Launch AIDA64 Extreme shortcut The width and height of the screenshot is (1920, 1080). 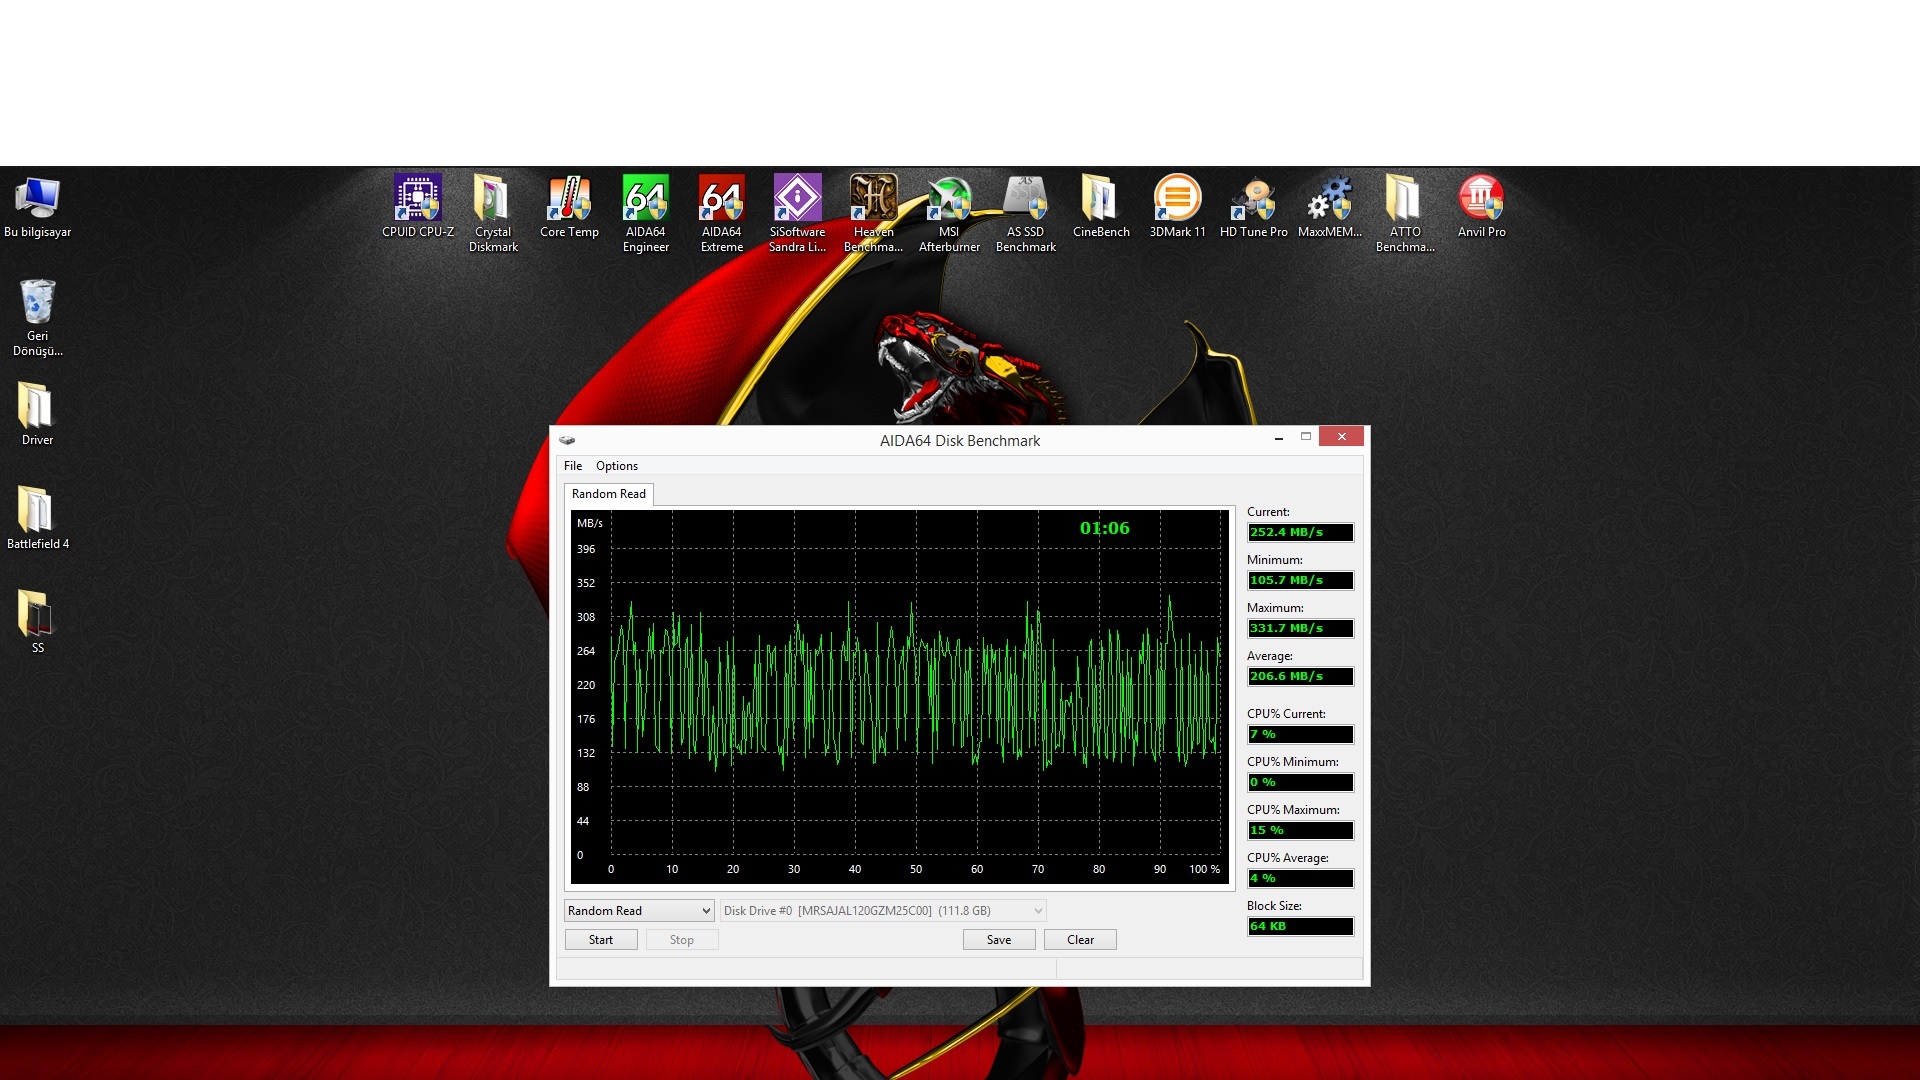tap(721, 214)
